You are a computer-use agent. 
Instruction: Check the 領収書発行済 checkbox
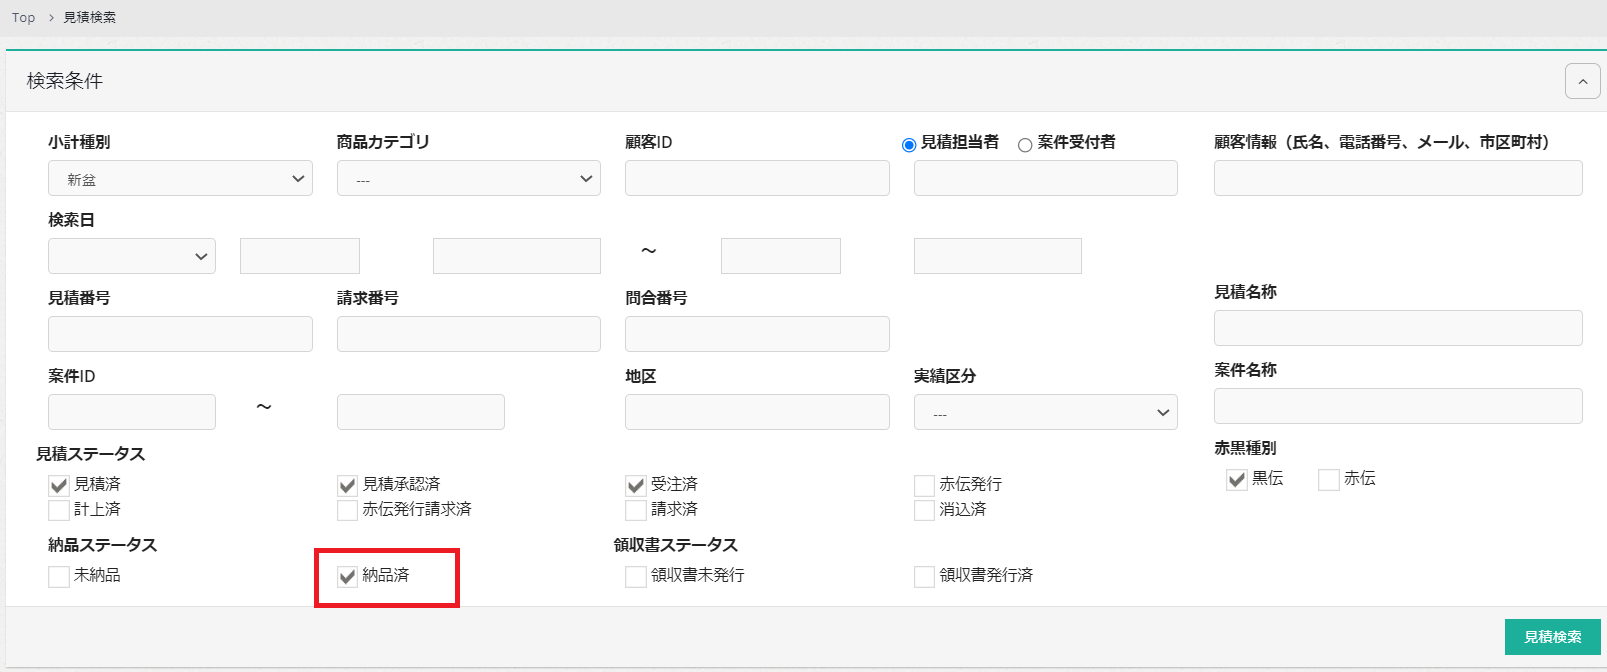point(924,577)
